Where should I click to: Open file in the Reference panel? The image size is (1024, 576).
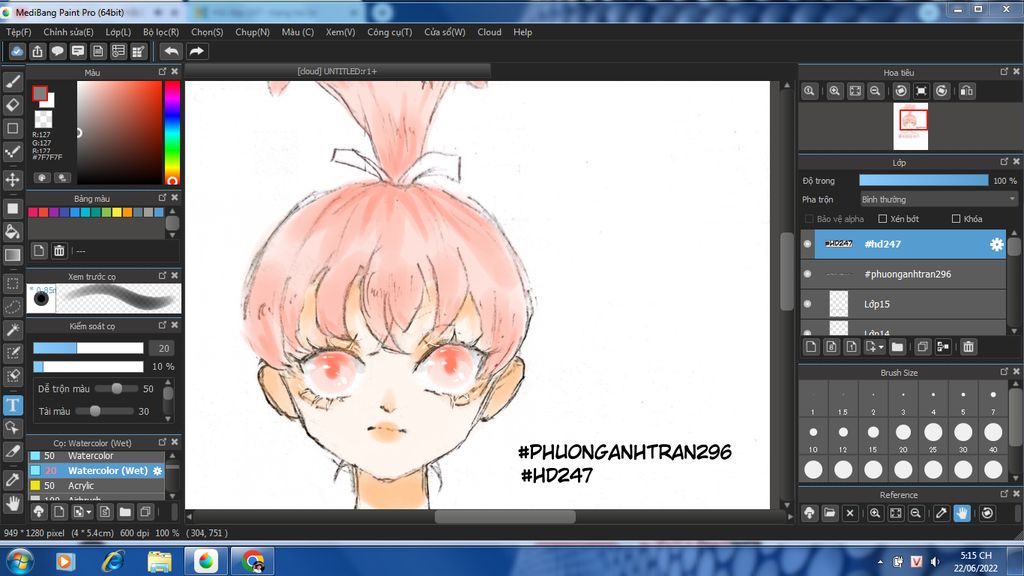point(829,513)
